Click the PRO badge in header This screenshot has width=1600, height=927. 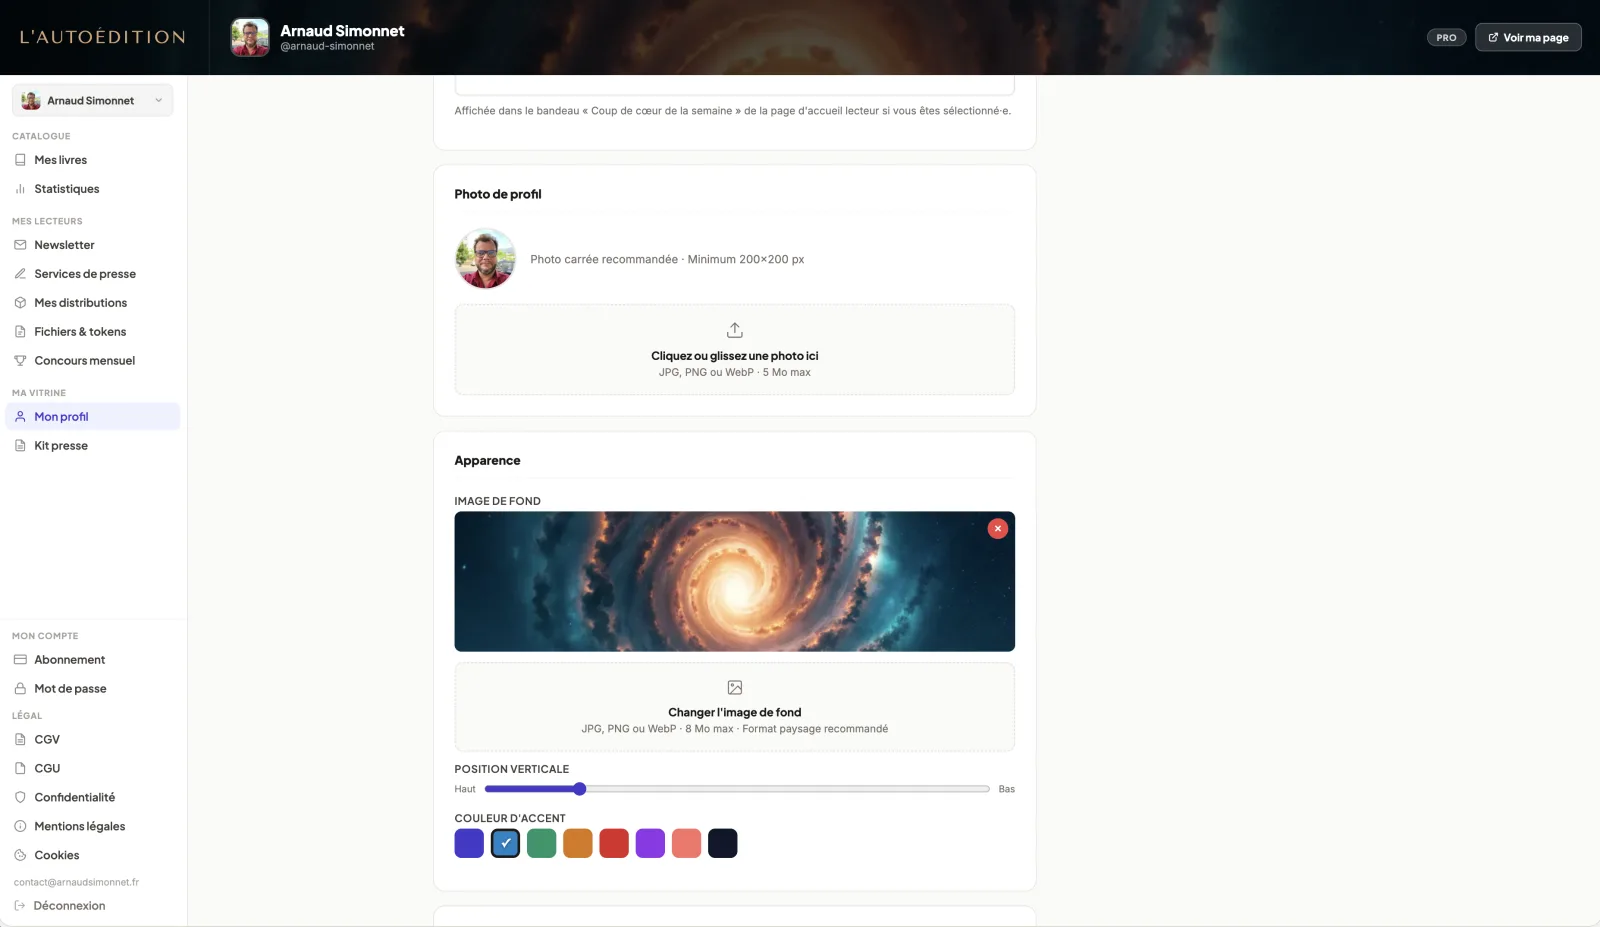1446,38
